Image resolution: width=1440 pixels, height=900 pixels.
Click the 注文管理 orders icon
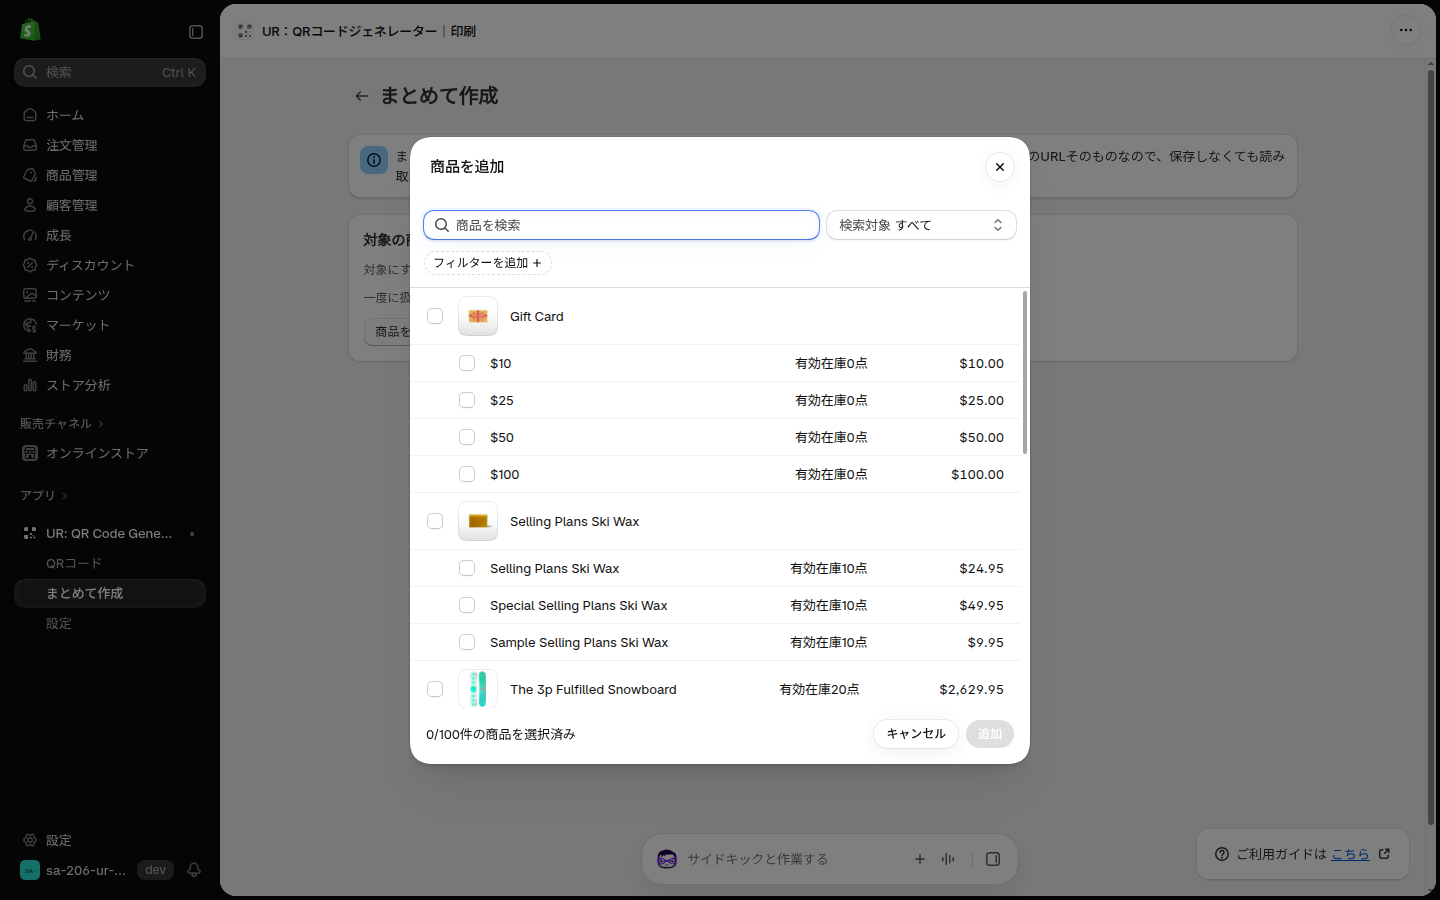[30, 145]
